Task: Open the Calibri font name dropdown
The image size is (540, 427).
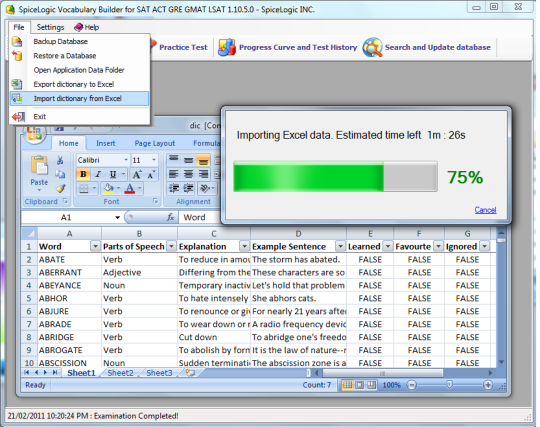Action: pyautogui.click(x=126, y=160)
